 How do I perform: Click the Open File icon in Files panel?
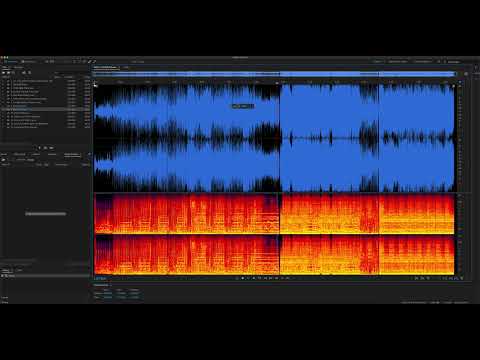pos(4,72)
